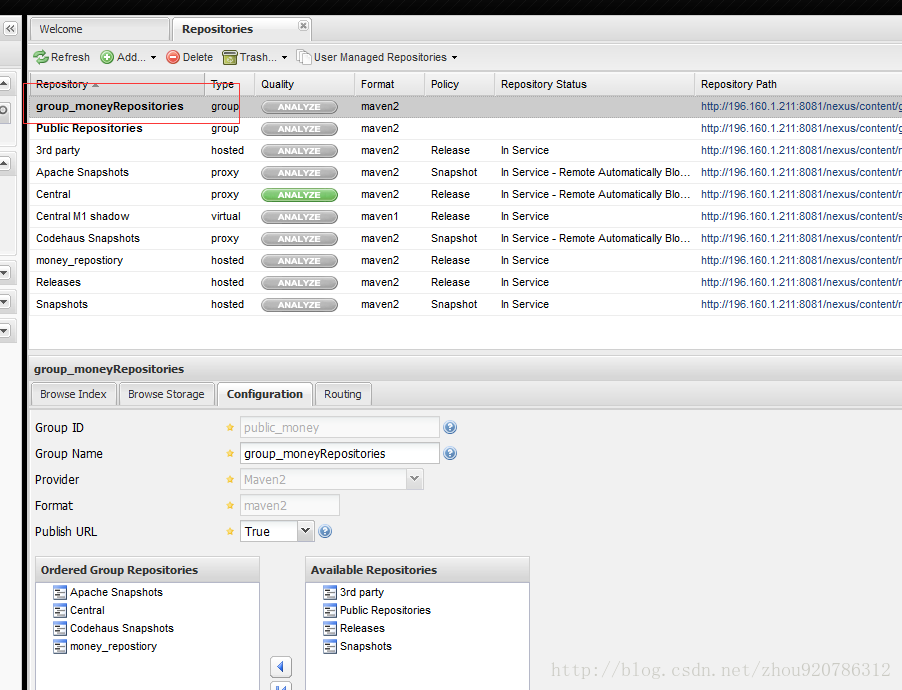Sort by Quality column header
Viewport: 902px width, 690px height.
tap(304, 84)
